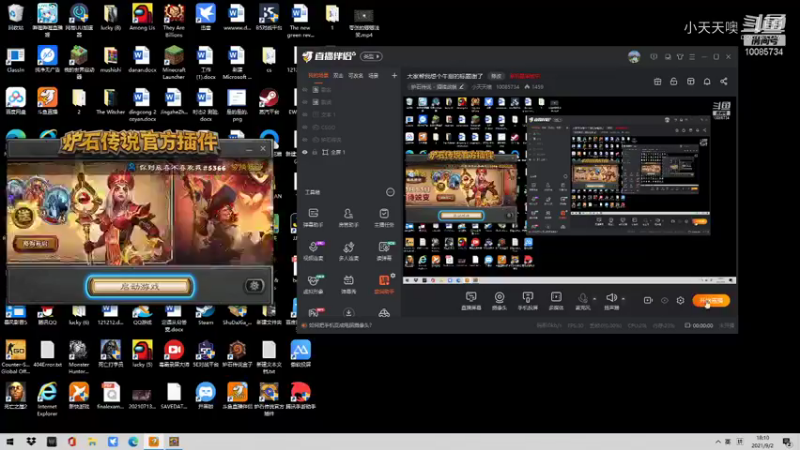Edit the 炉石传说 category tag
Viewport: 800px width, 450px height.
(x=437, y=87)
